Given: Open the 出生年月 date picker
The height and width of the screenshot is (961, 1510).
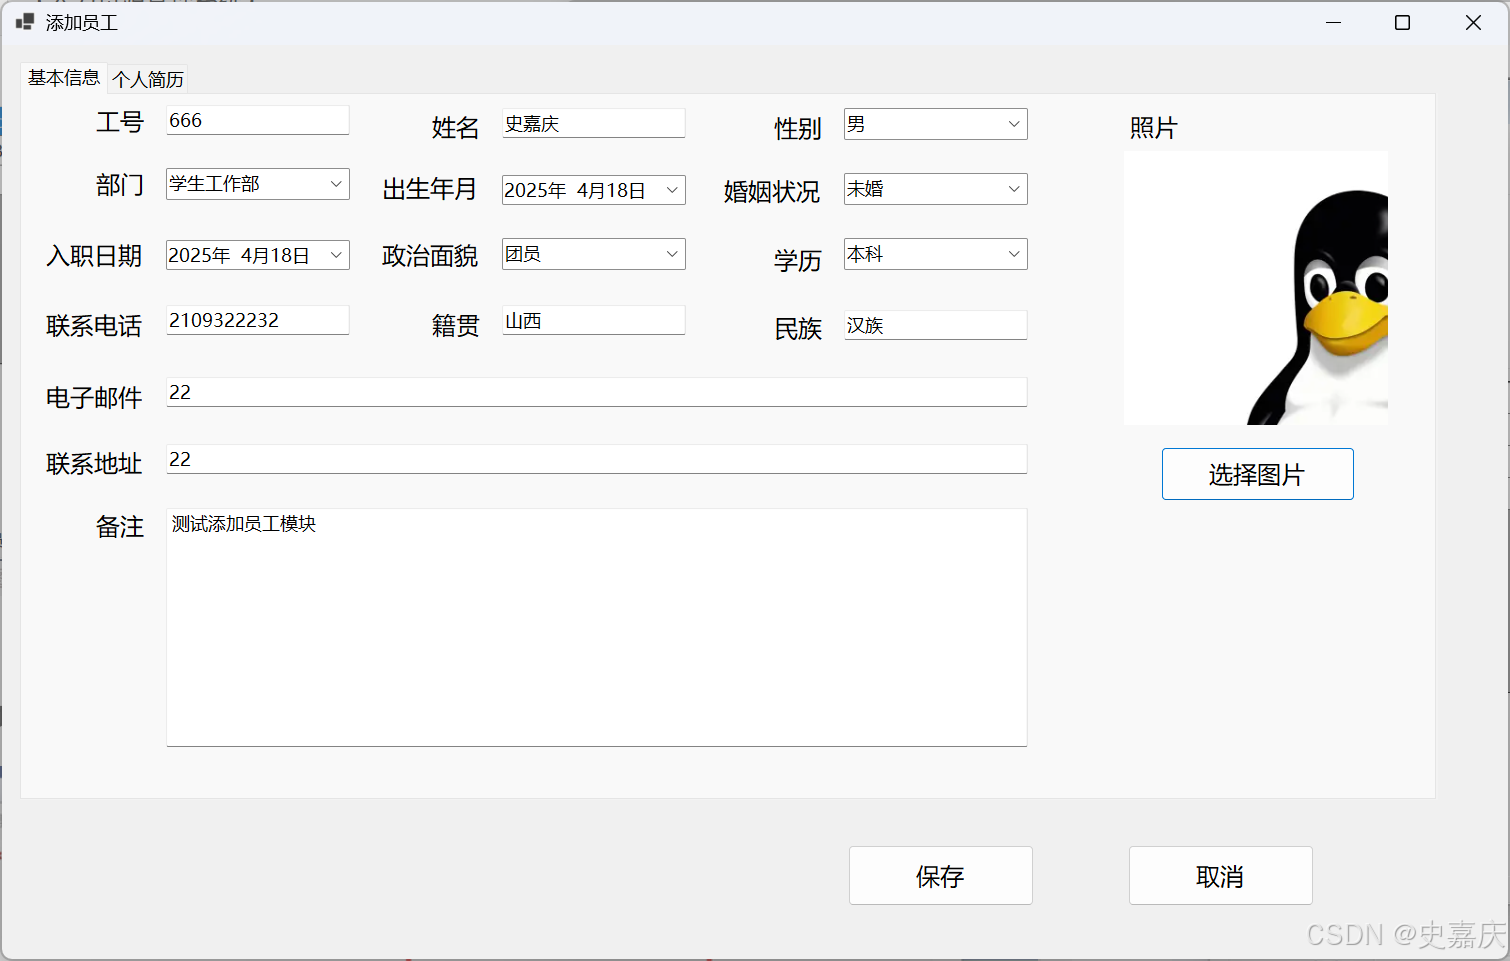Looking at the screenshot, I should pos(594,190).
